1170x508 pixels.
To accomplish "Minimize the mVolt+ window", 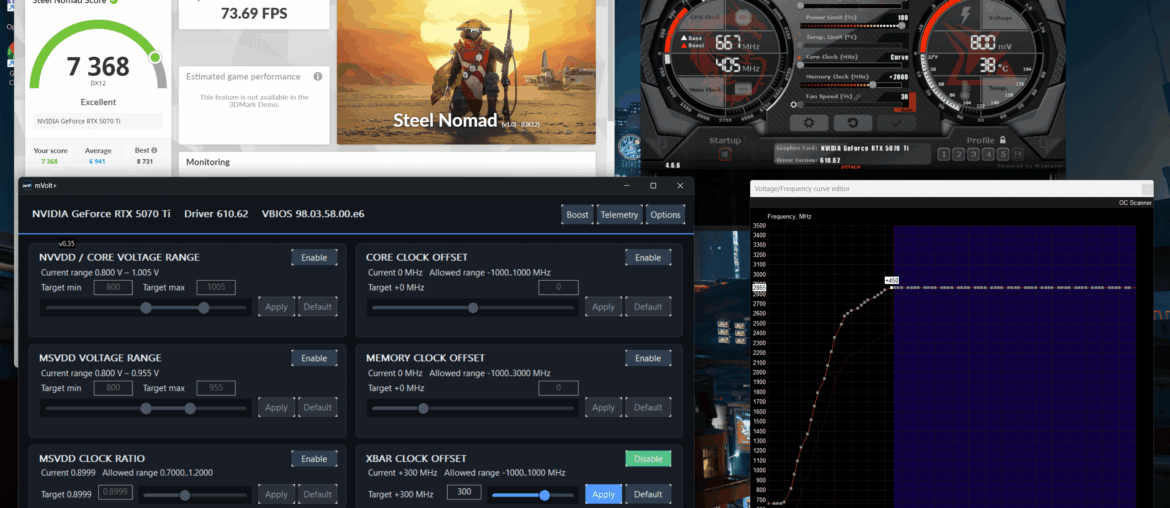I will pos(627,186).
